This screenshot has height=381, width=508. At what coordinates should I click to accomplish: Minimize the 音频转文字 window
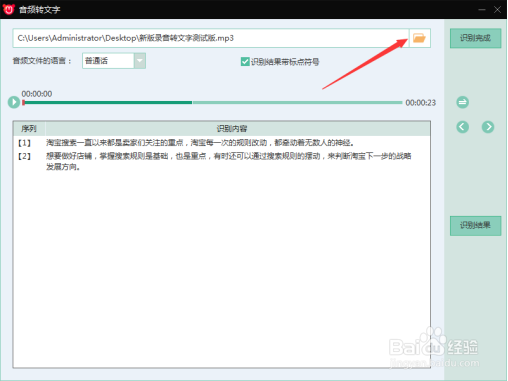pyautogui.click(x=482, y=10)
